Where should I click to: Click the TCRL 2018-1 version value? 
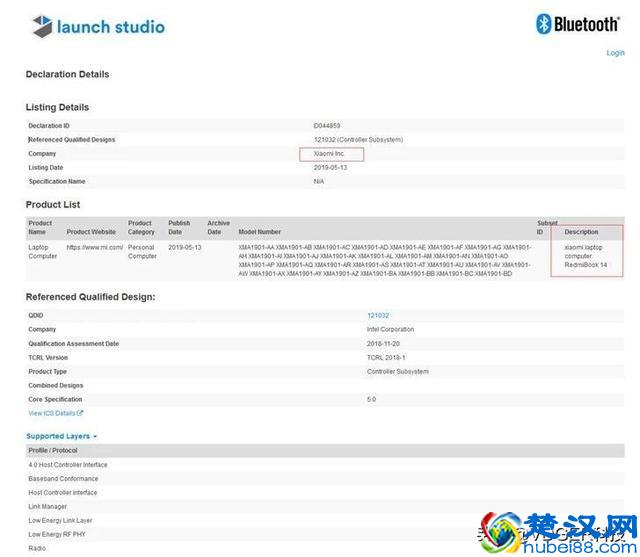(x=386, y=357)
